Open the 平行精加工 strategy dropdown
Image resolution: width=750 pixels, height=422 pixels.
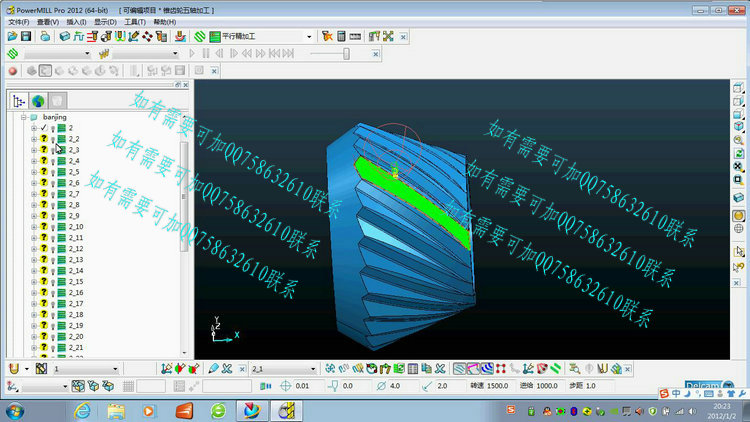click(x=309, y=36)
